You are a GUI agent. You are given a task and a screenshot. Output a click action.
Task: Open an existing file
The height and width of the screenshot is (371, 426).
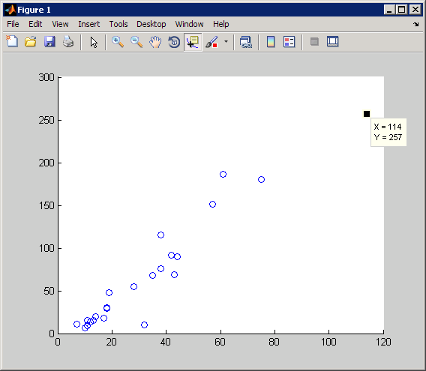click(31, 42)
